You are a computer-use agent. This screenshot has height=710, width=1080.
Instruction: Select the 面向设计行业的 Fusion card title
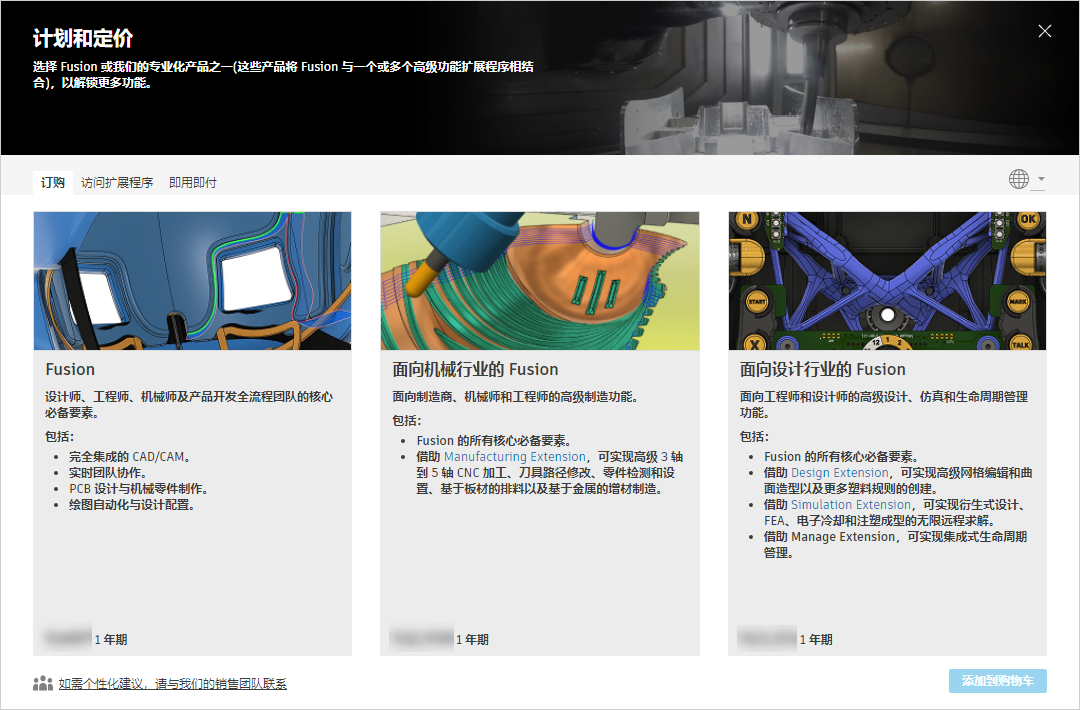[x=822, y=370]
